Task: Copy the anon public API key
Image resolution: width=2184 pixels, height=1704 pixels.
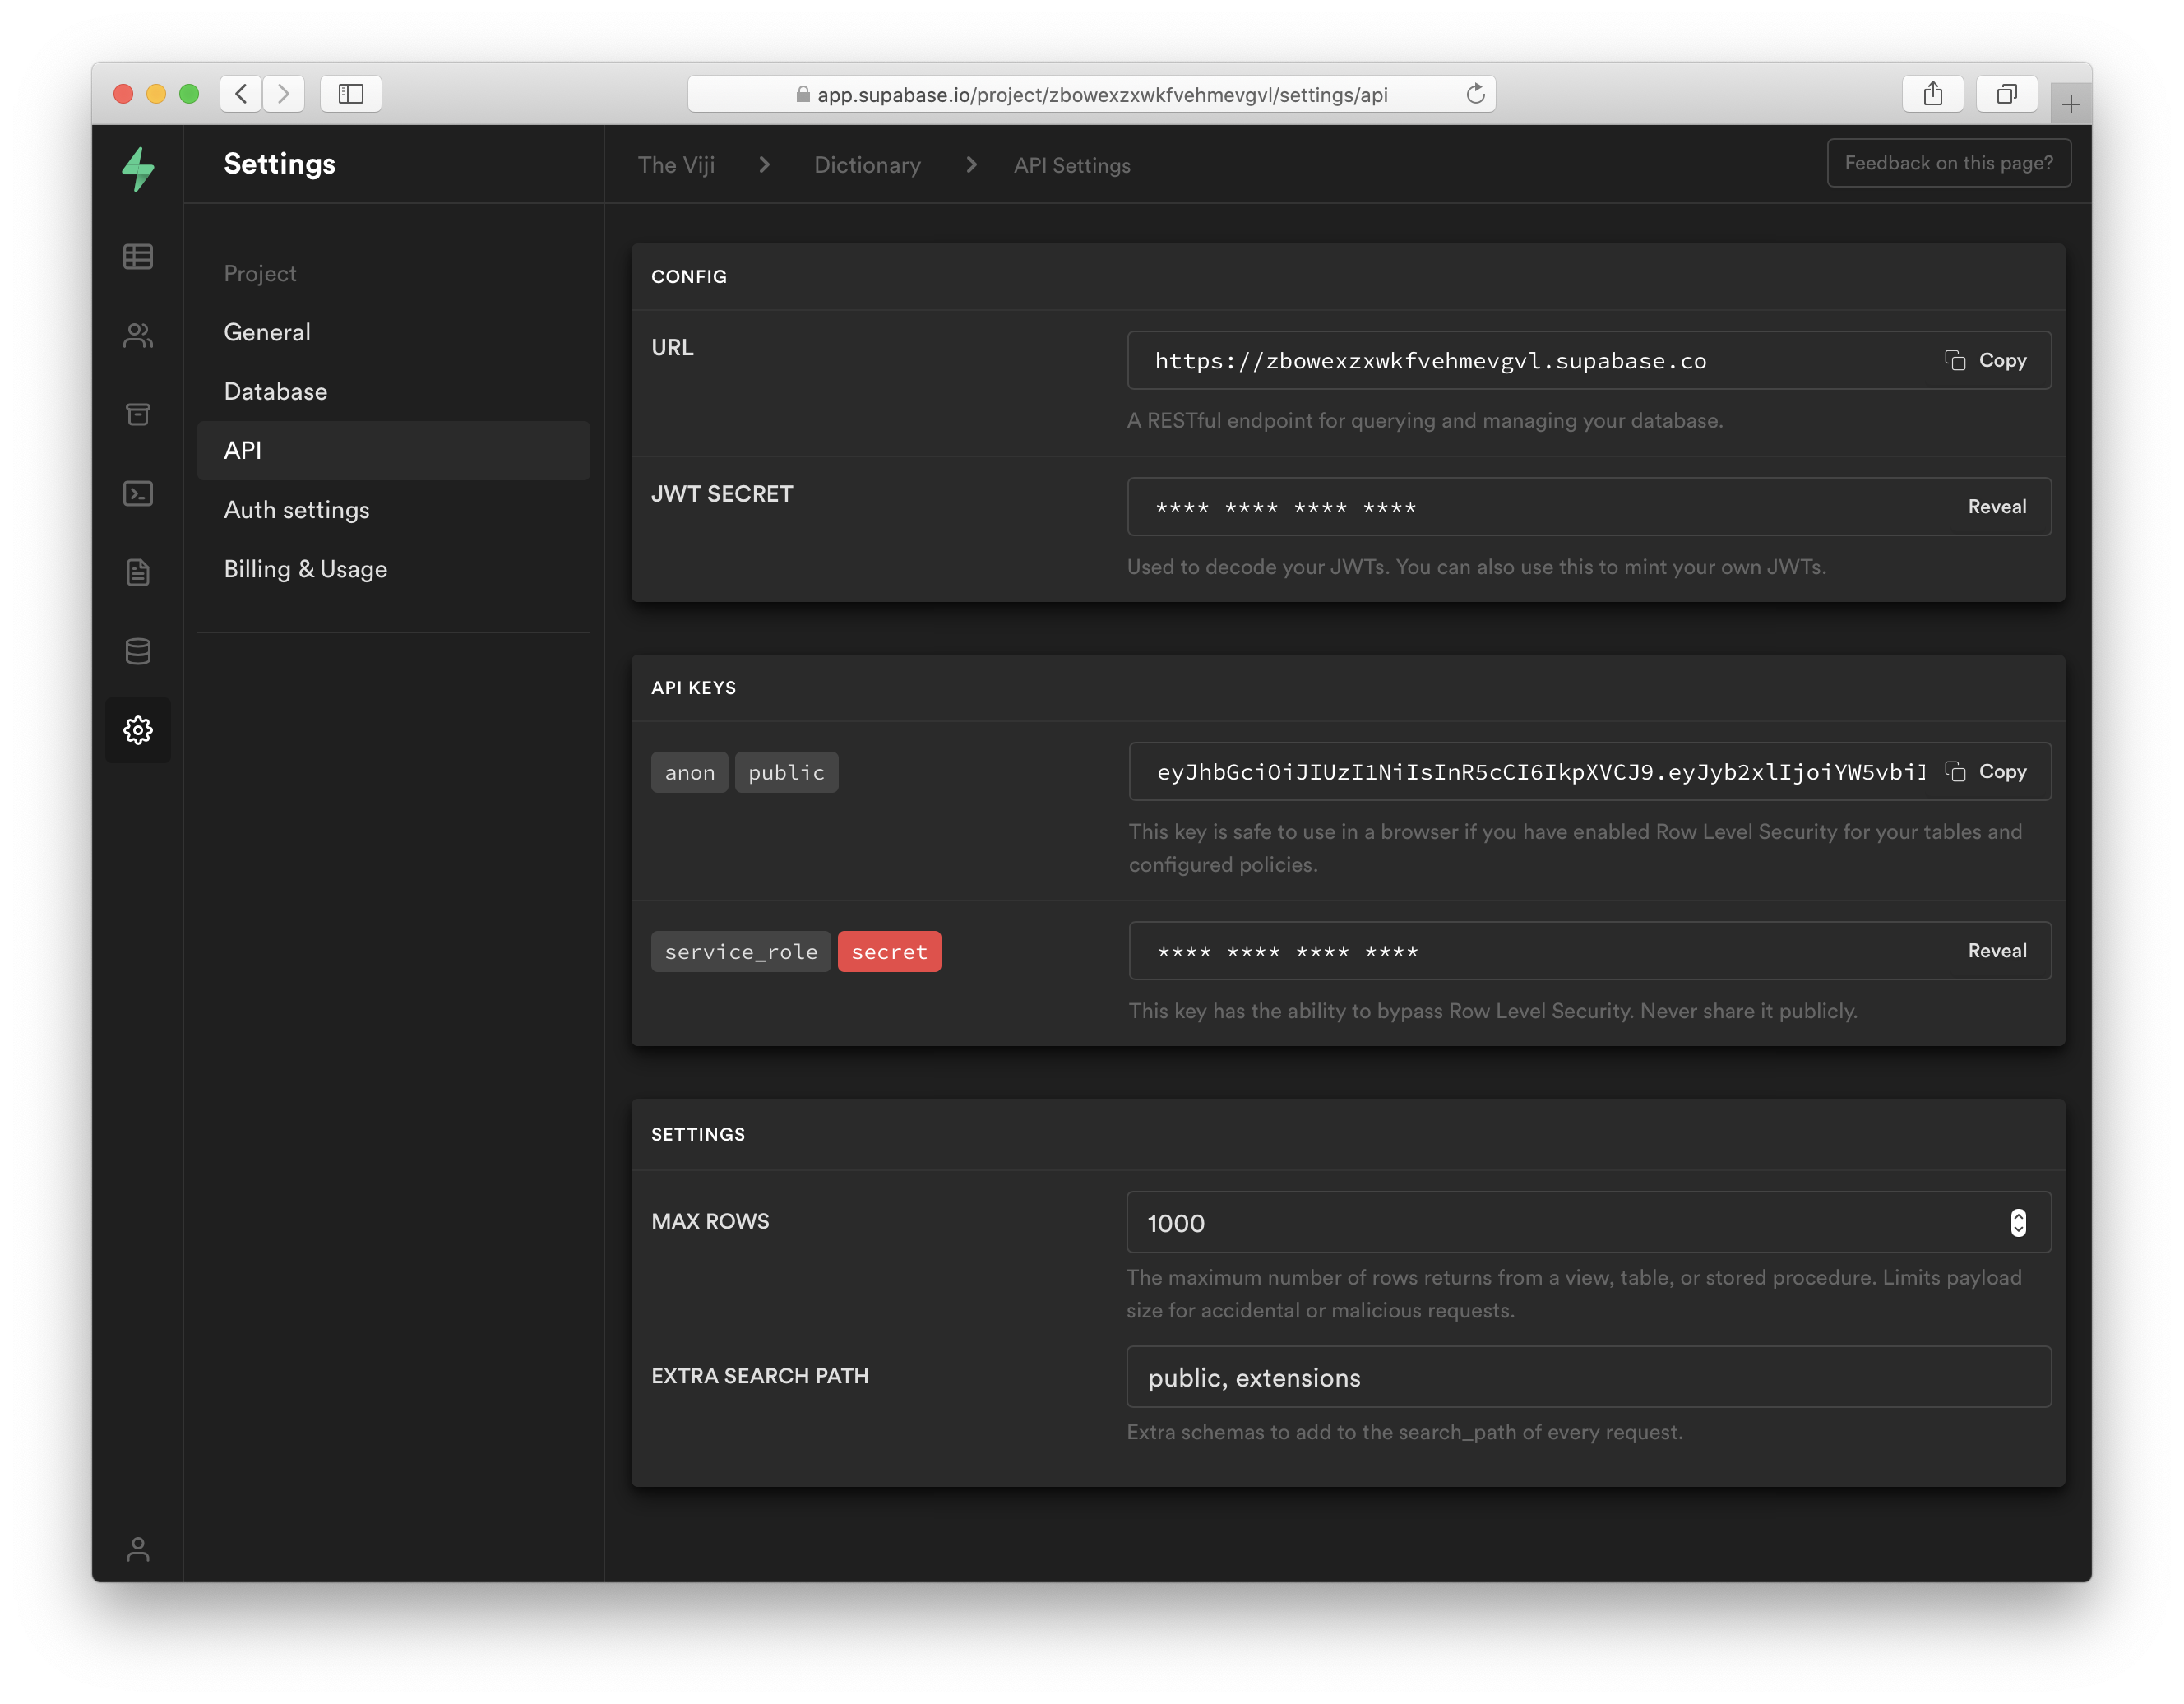Action: point(1986,771)
